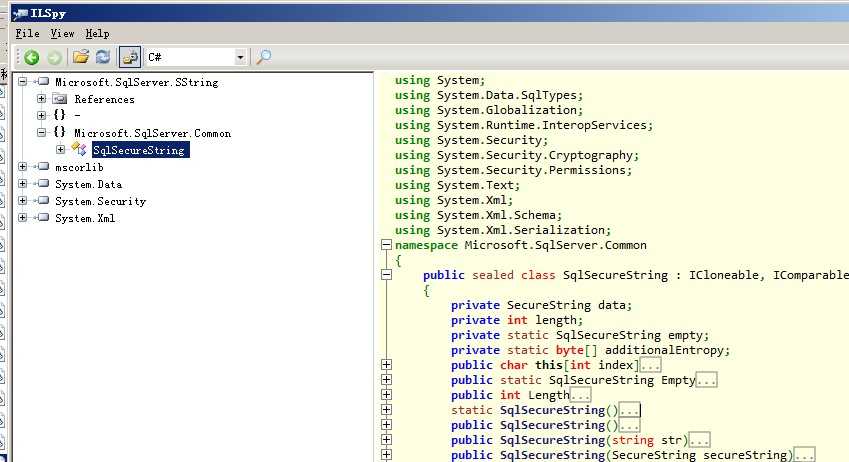Open the C# language dropdown
The image size is (849, 462).
tap(240, 57)
